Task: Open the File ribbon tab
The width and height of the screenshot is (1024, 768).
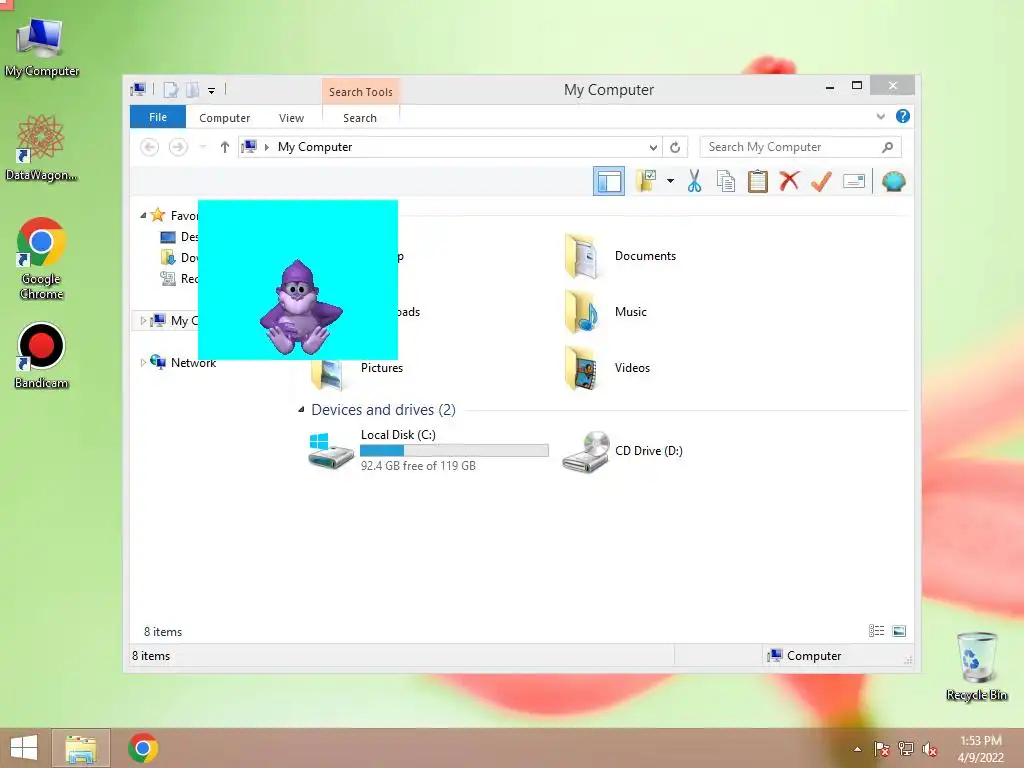Action: click(x=158, y=117)
